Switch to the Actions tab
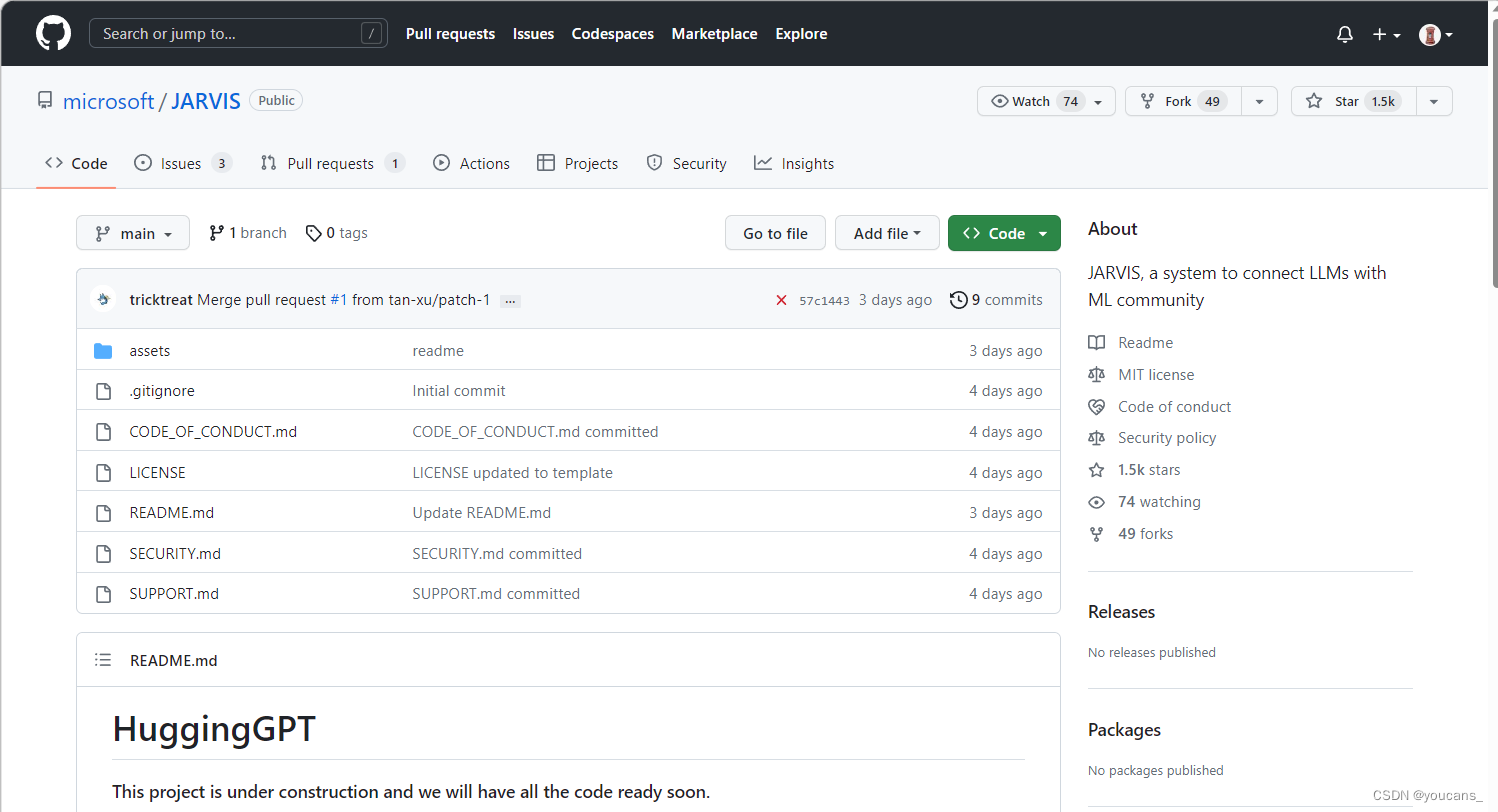This screenshot has height=812, width=1498. 471,163
